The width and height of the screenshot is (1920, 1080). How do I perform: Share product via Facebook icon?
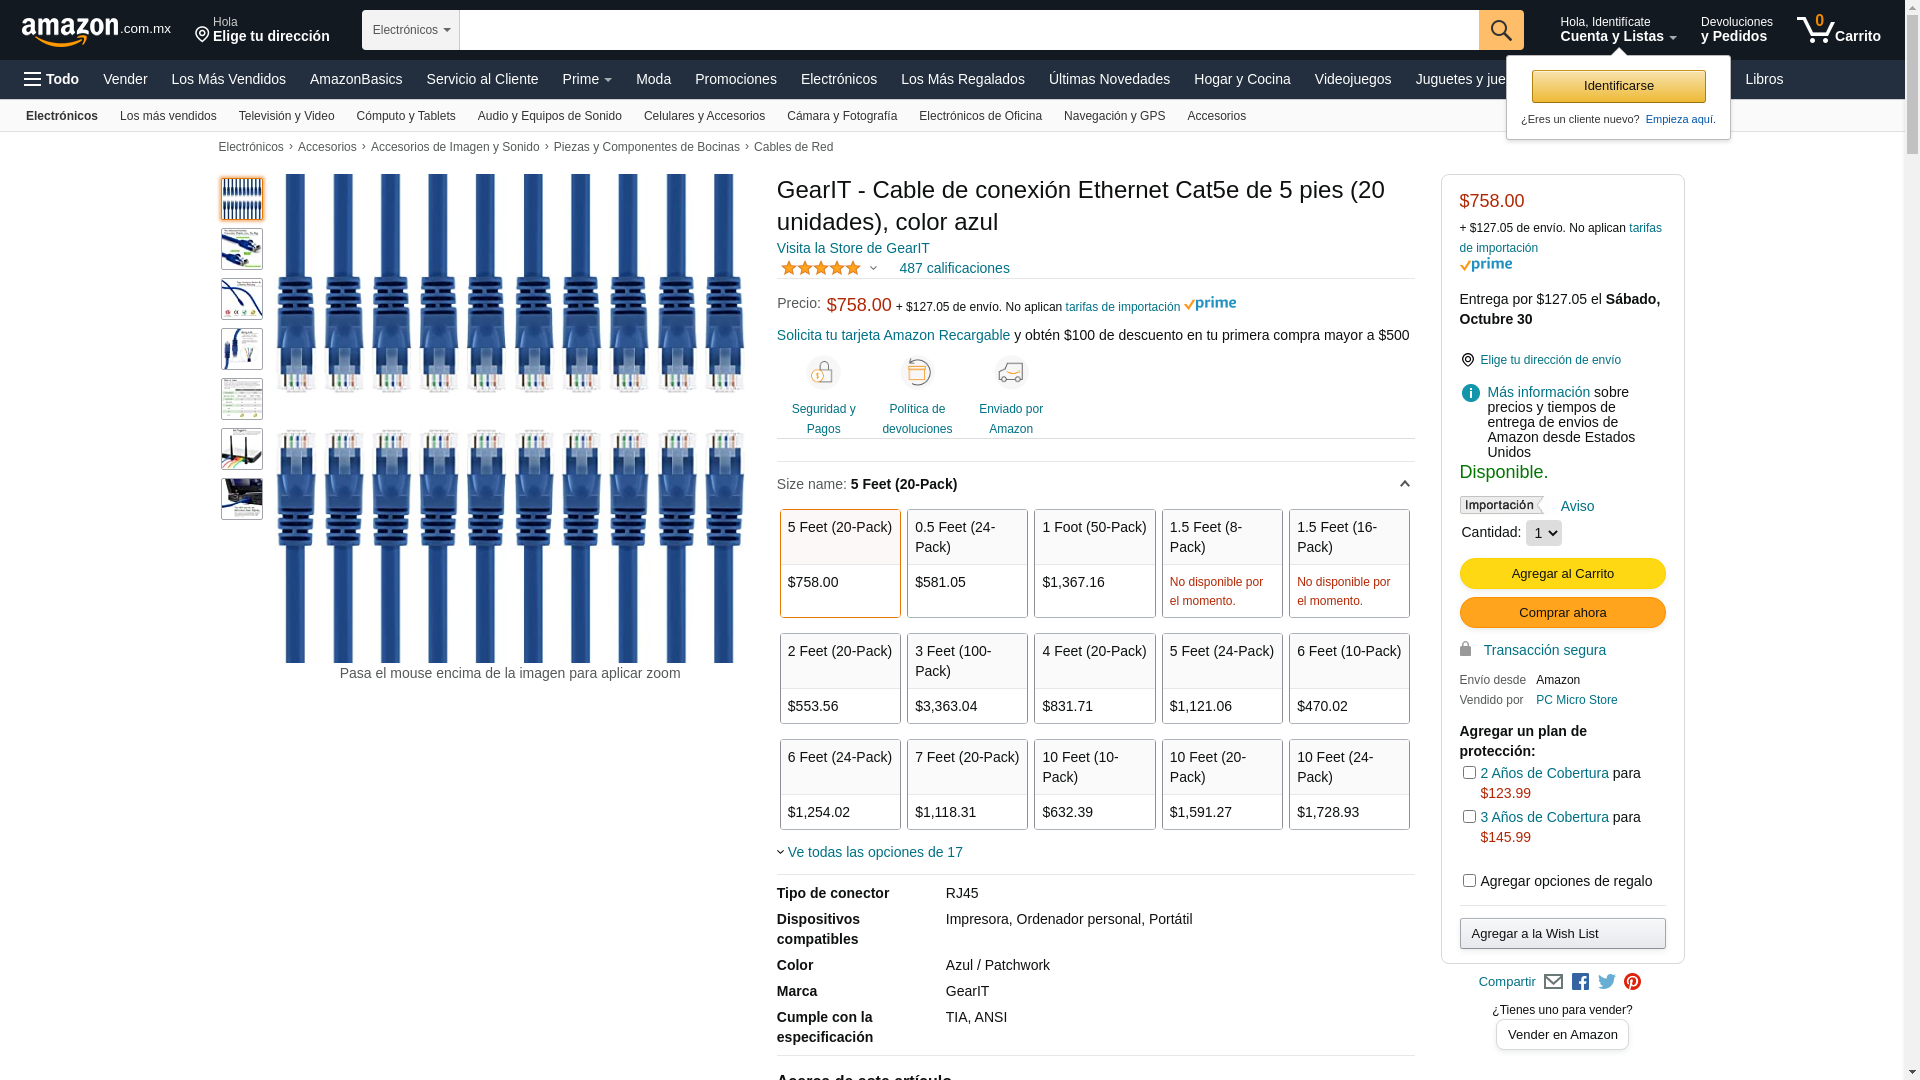pos(1580,982)
